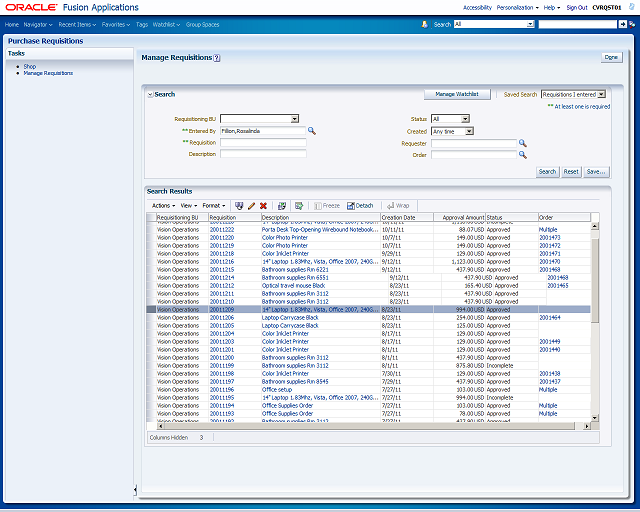Click the horizontal scrollbar left arrow

(x=160, y=426)
